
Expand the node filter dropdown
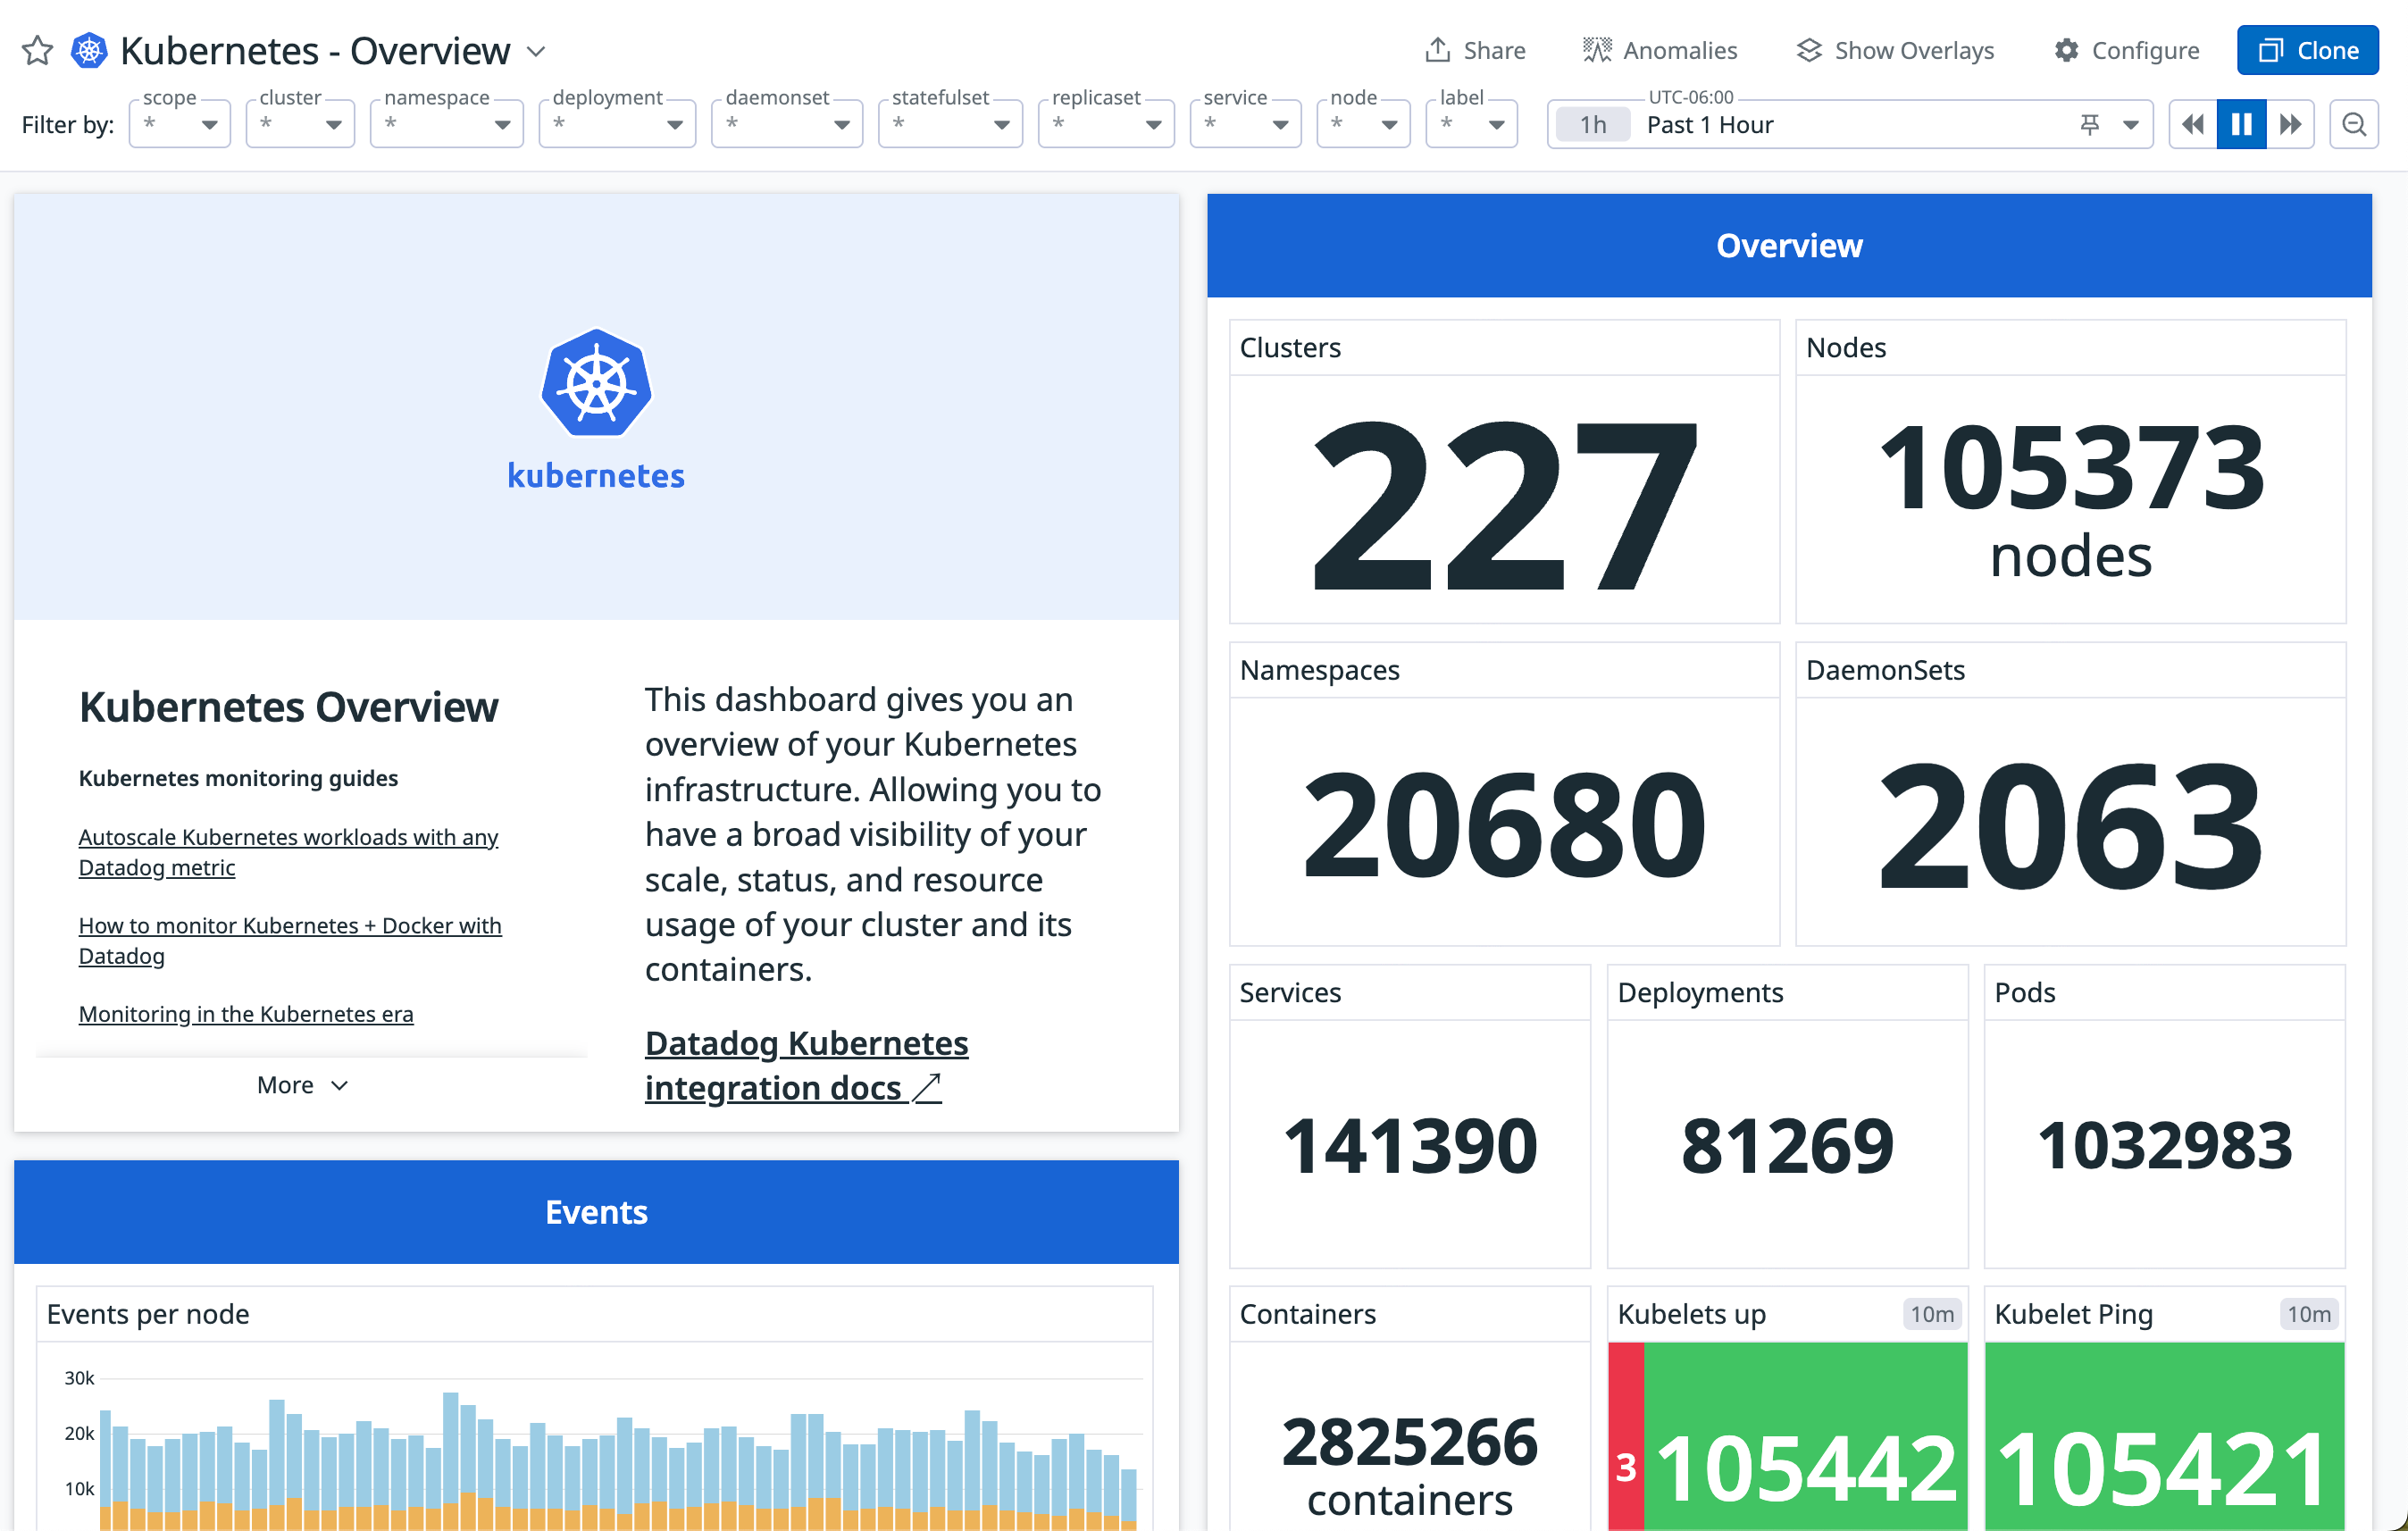click(x=1363, y=124)
